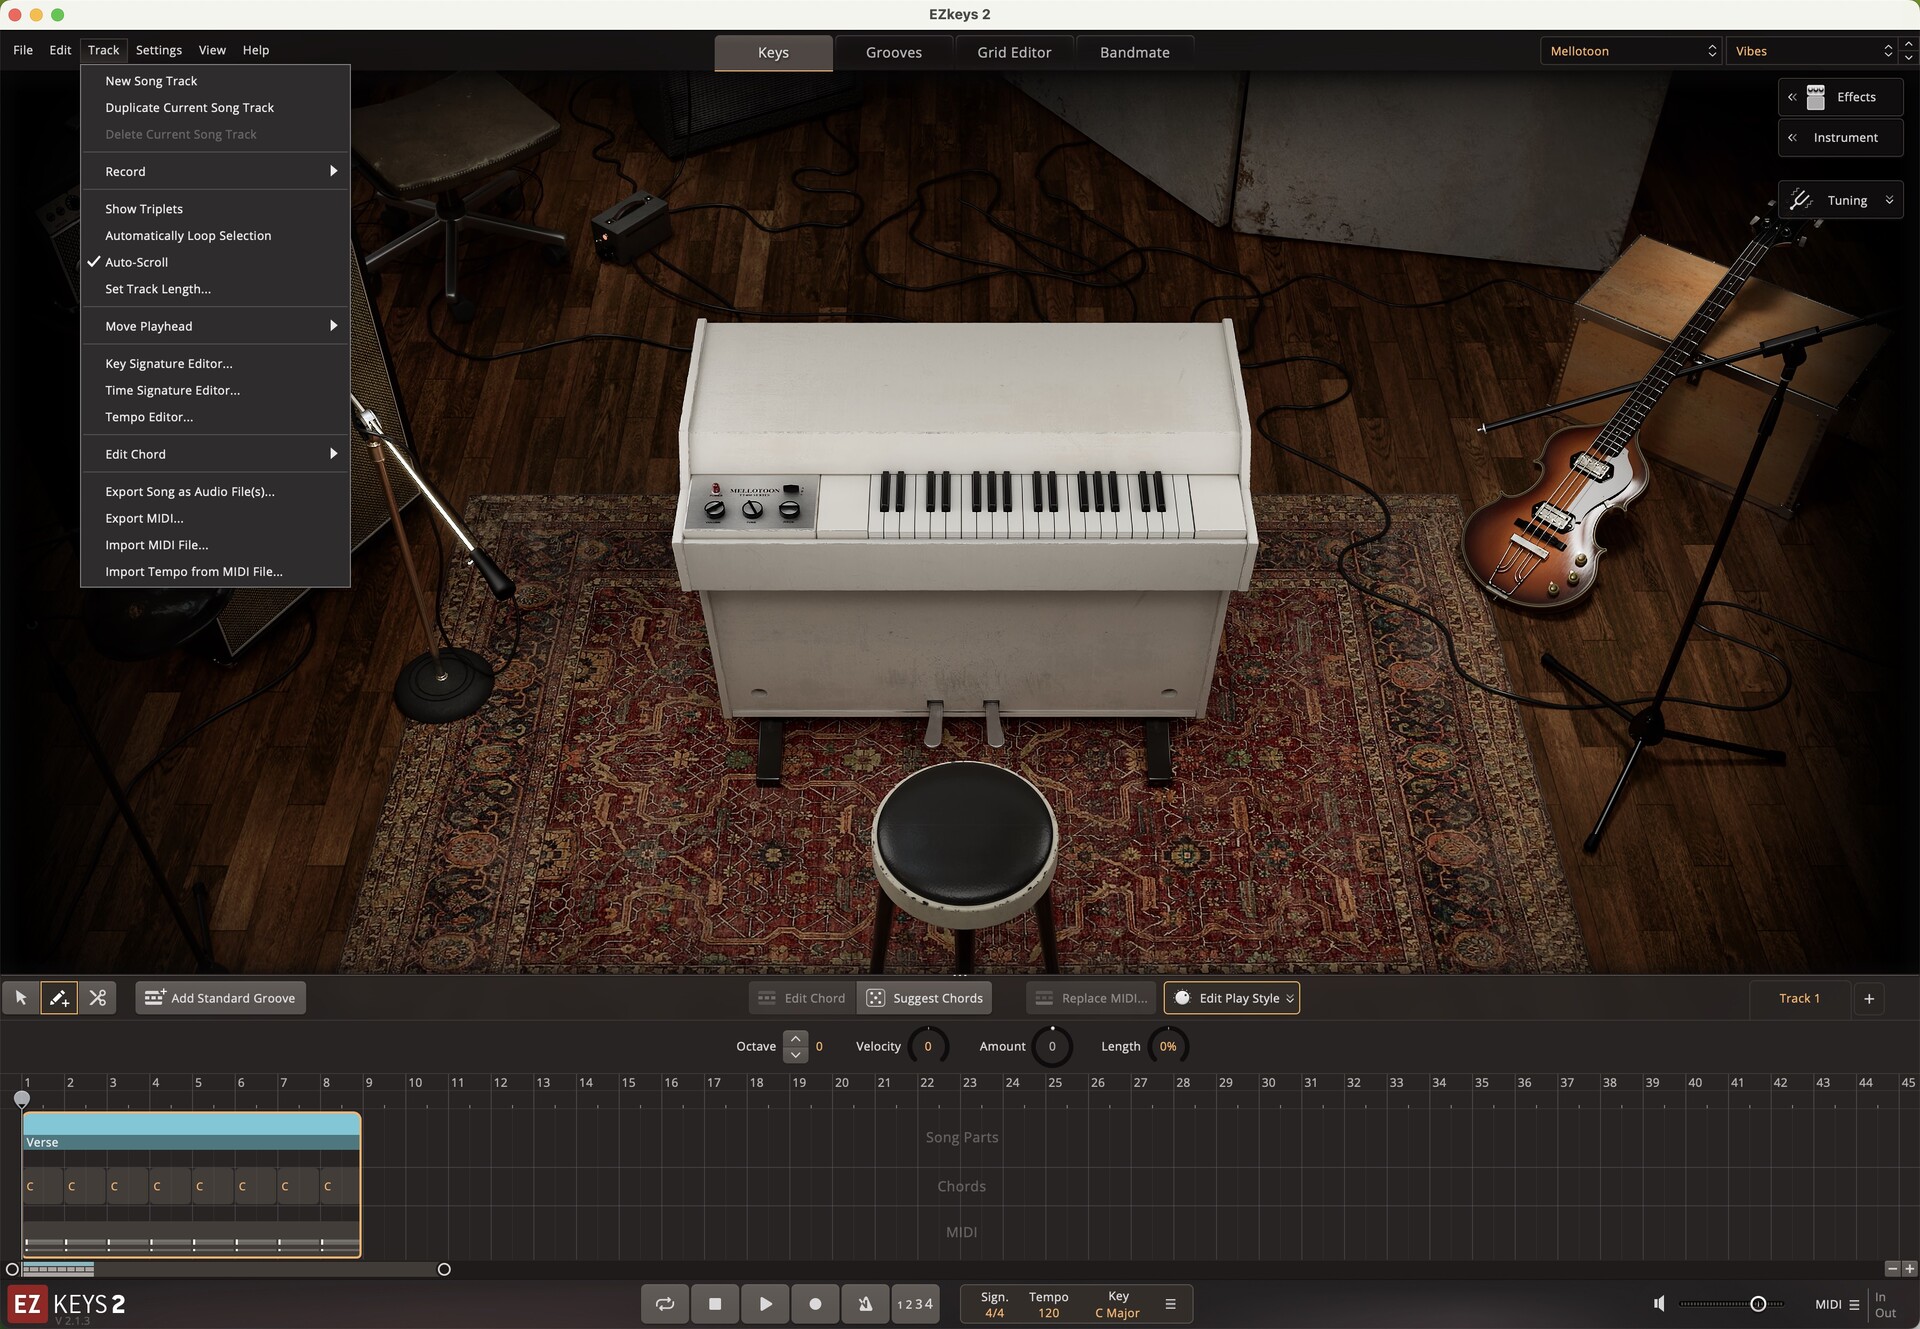Click Add Standard Groove button
Viewport: 1920px width, 1329px height.
[221, 998]
